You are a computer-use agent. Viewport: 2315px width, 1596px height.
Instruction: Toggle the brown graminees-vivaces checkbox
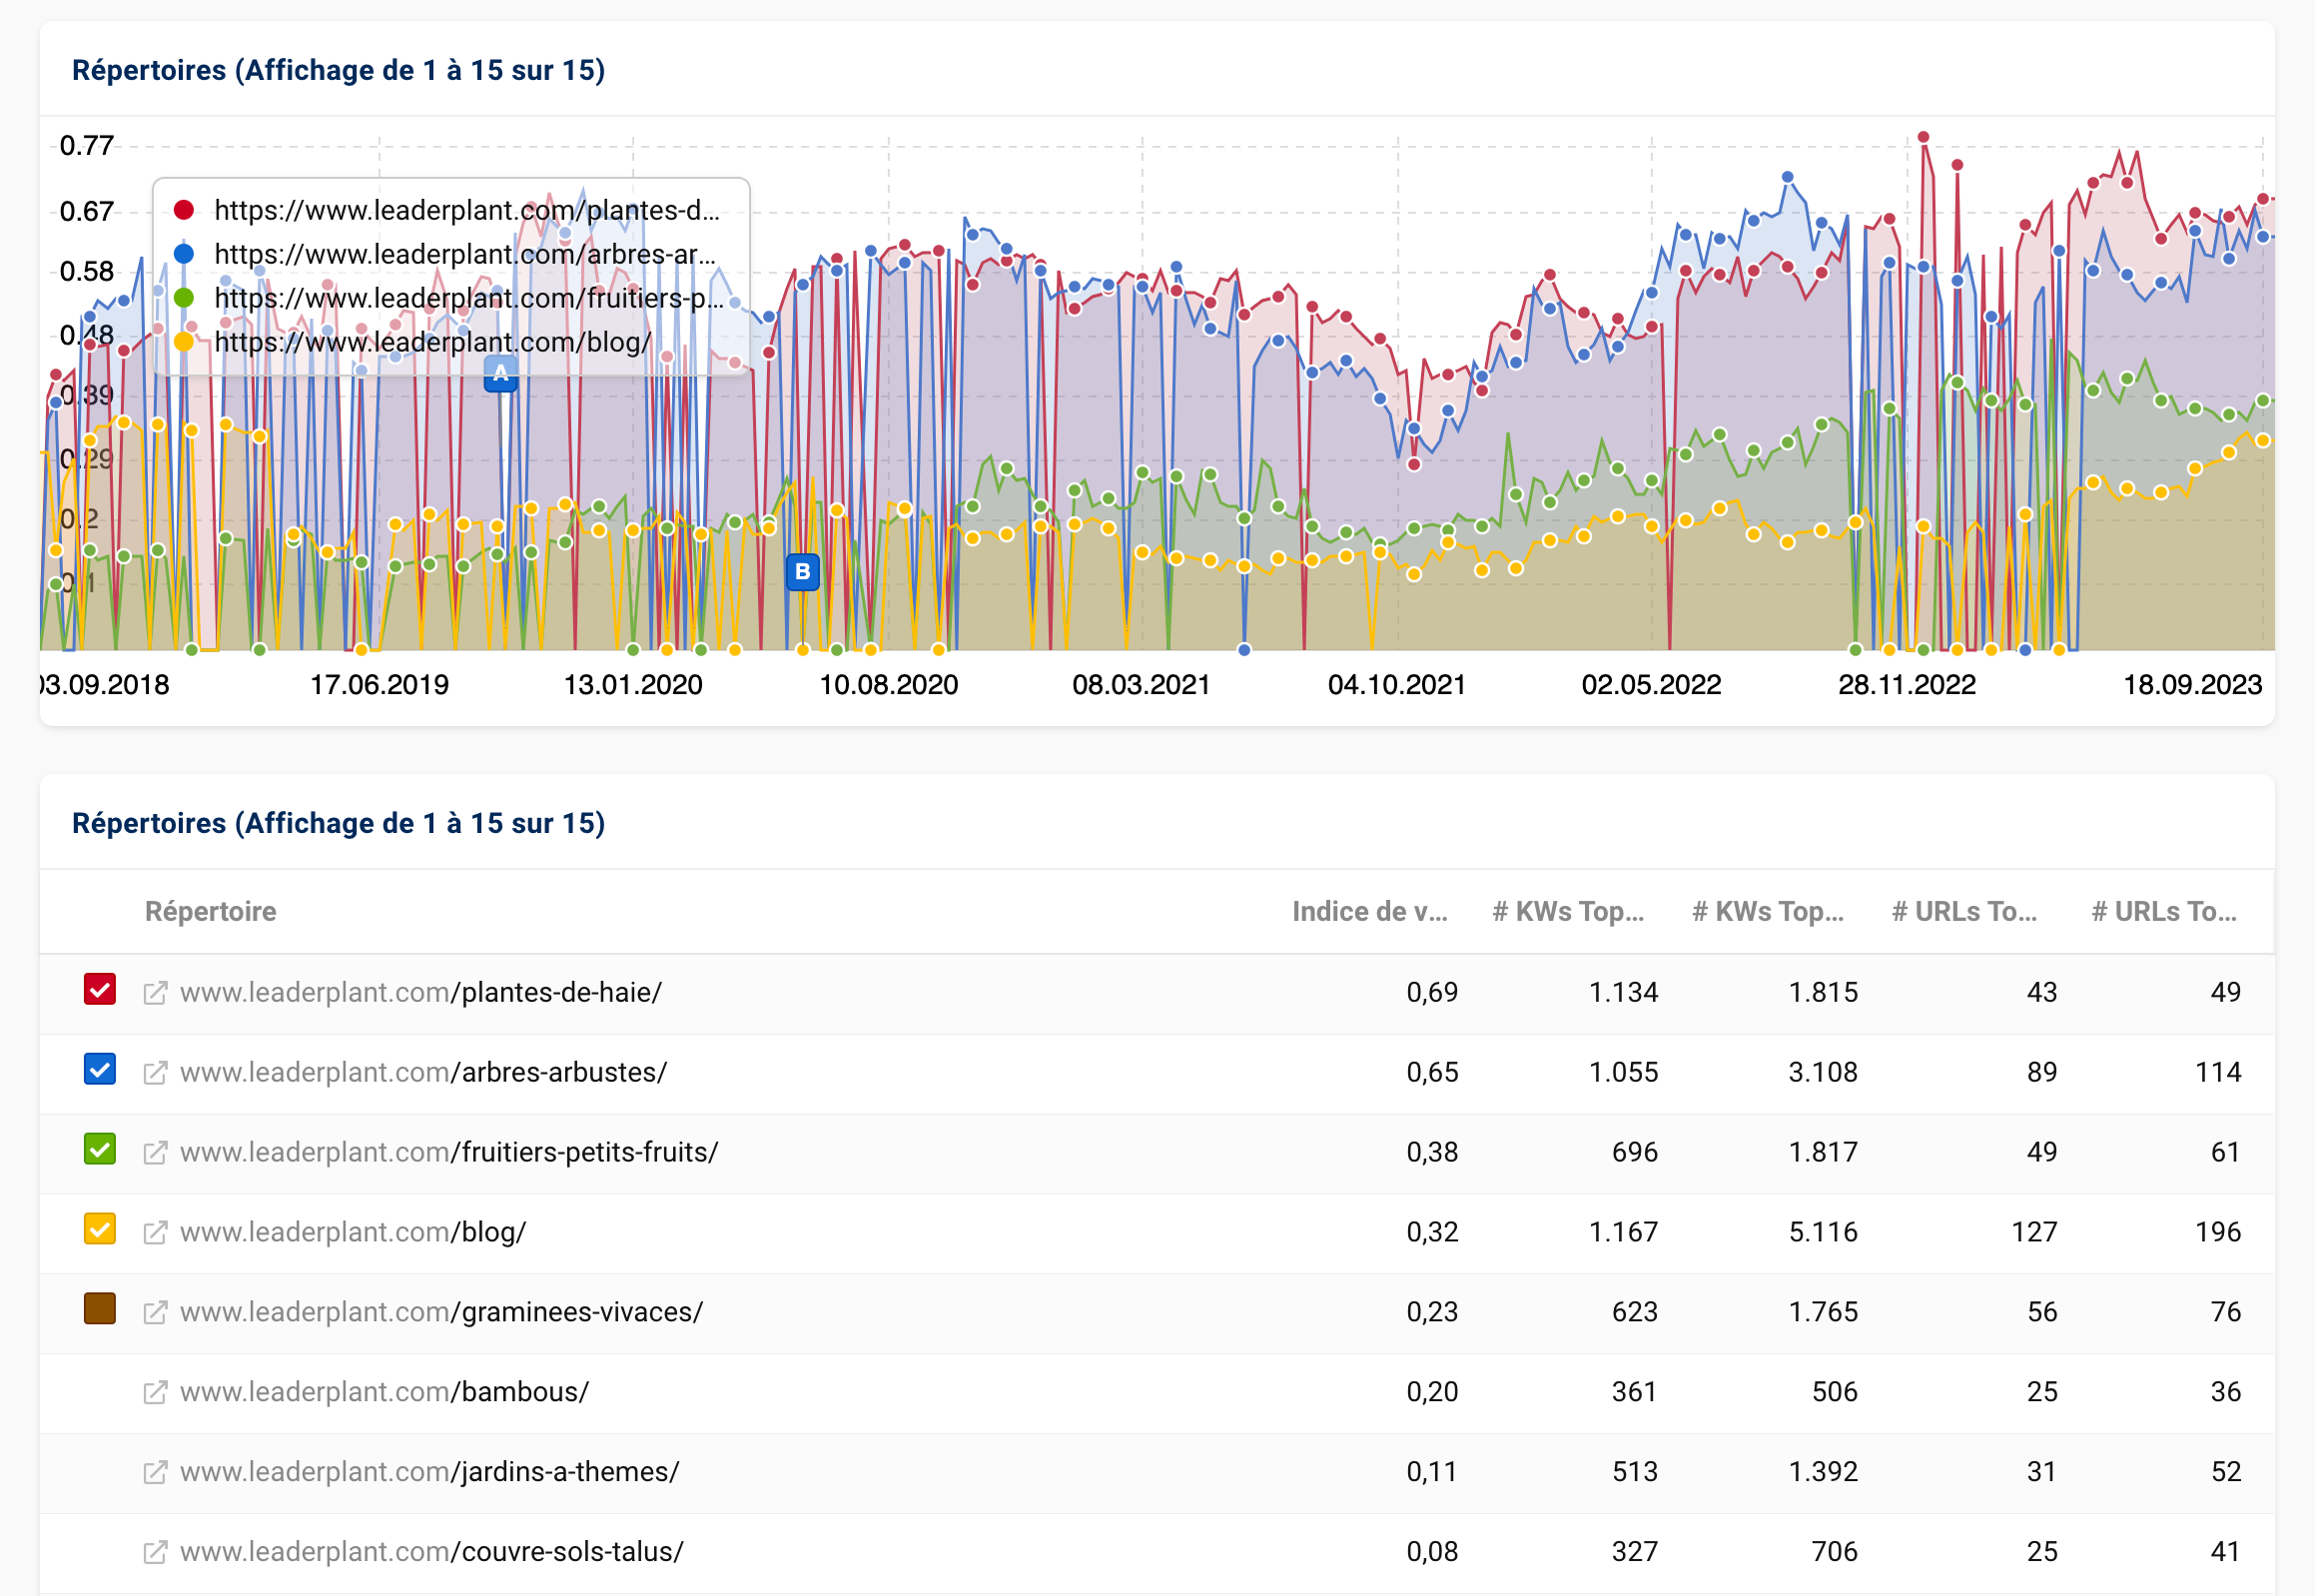(x=100, y=1309)
